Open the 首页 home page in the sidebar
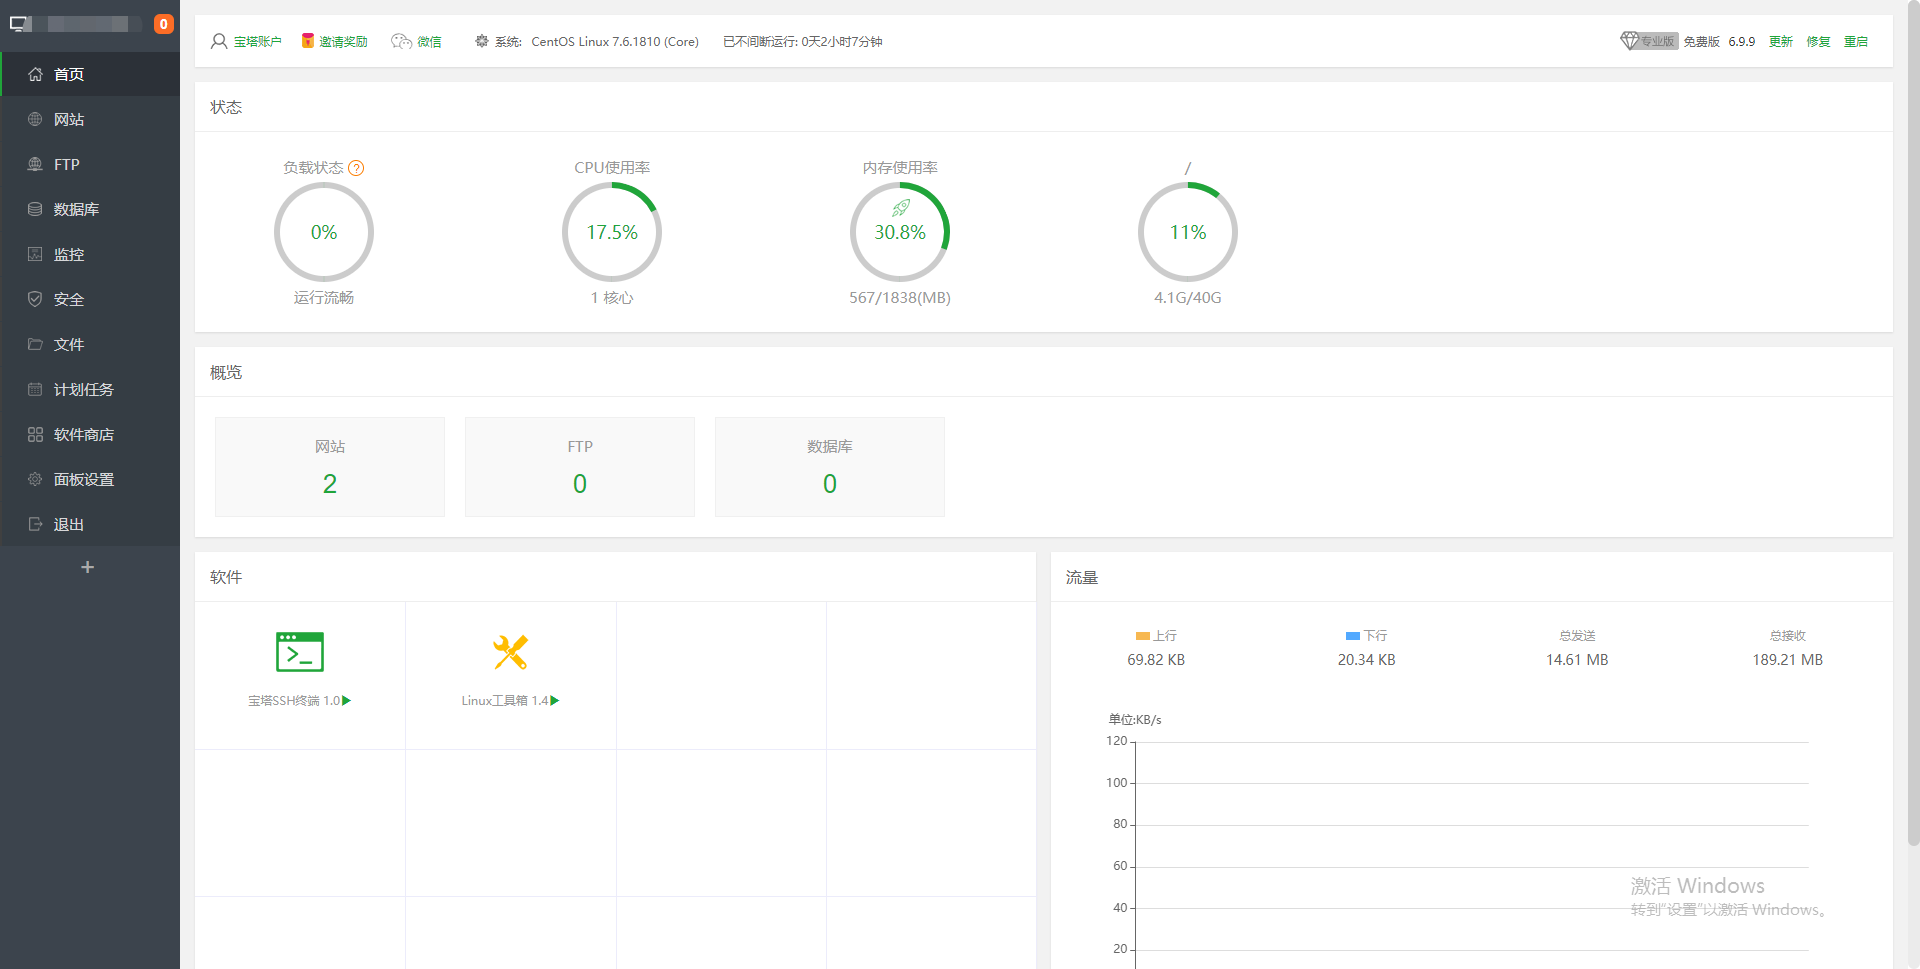 pos(90,74)
